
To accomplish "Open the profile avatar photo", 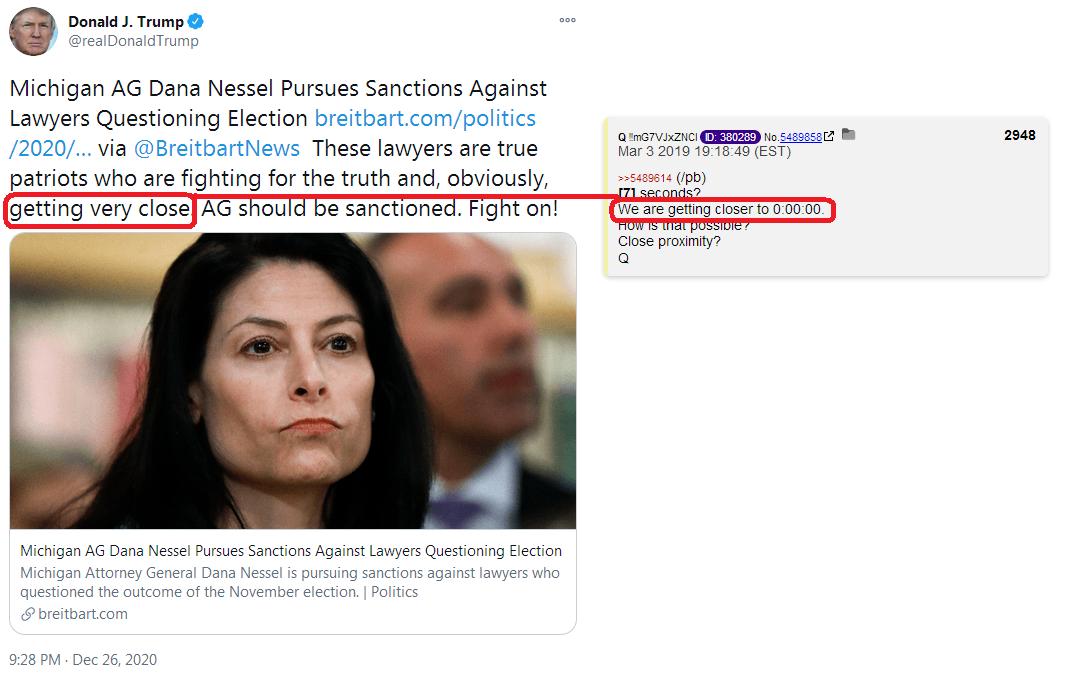I will pyautogui.click(x=32, y=32).
